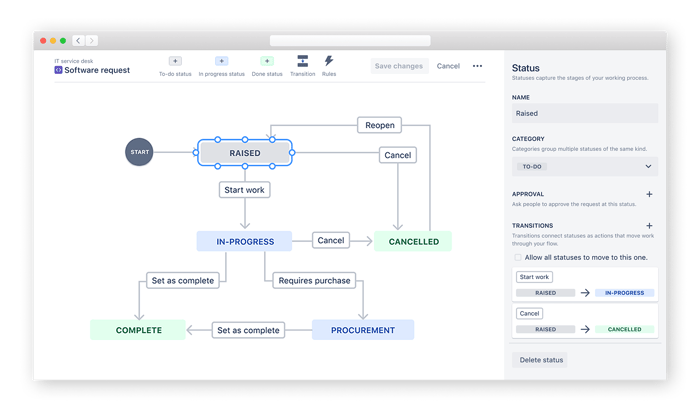Click the bottom-center connector handle on RAISED
This screenshot has height=411, width=700.
[x=245, y=166]
